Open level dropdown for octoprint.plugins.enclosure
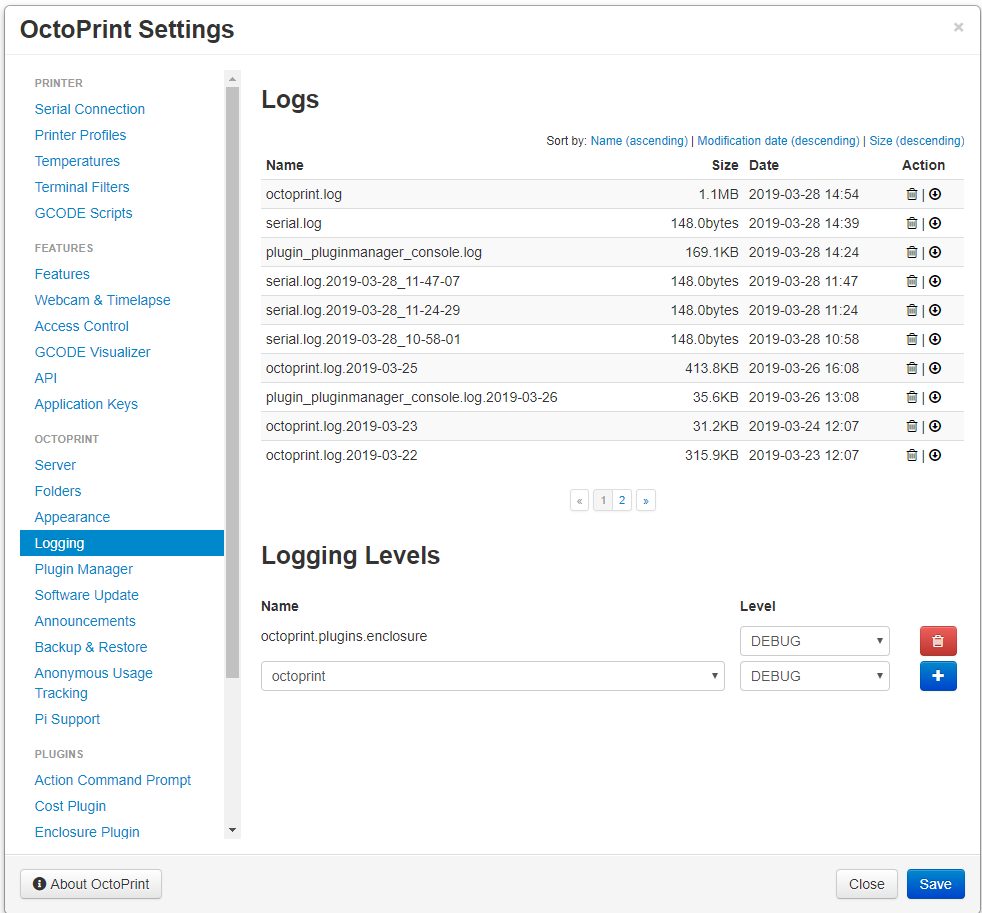This screenshot has width=982, height=913. pyautogui.click(x=815, y=641)
